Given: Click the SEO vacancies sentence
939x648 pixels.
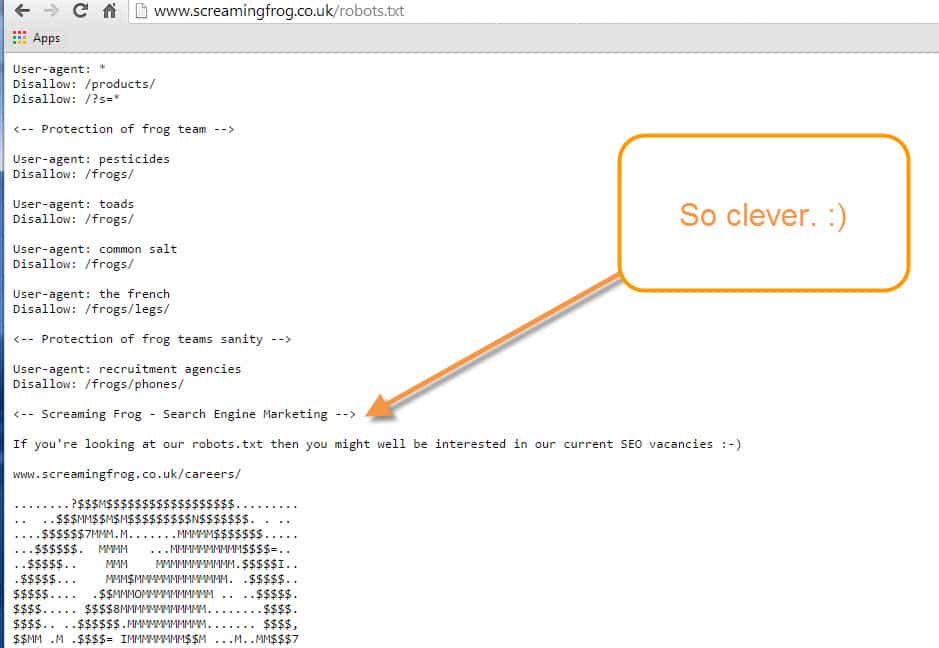Looking at the screenshot, I should [377, 444].
